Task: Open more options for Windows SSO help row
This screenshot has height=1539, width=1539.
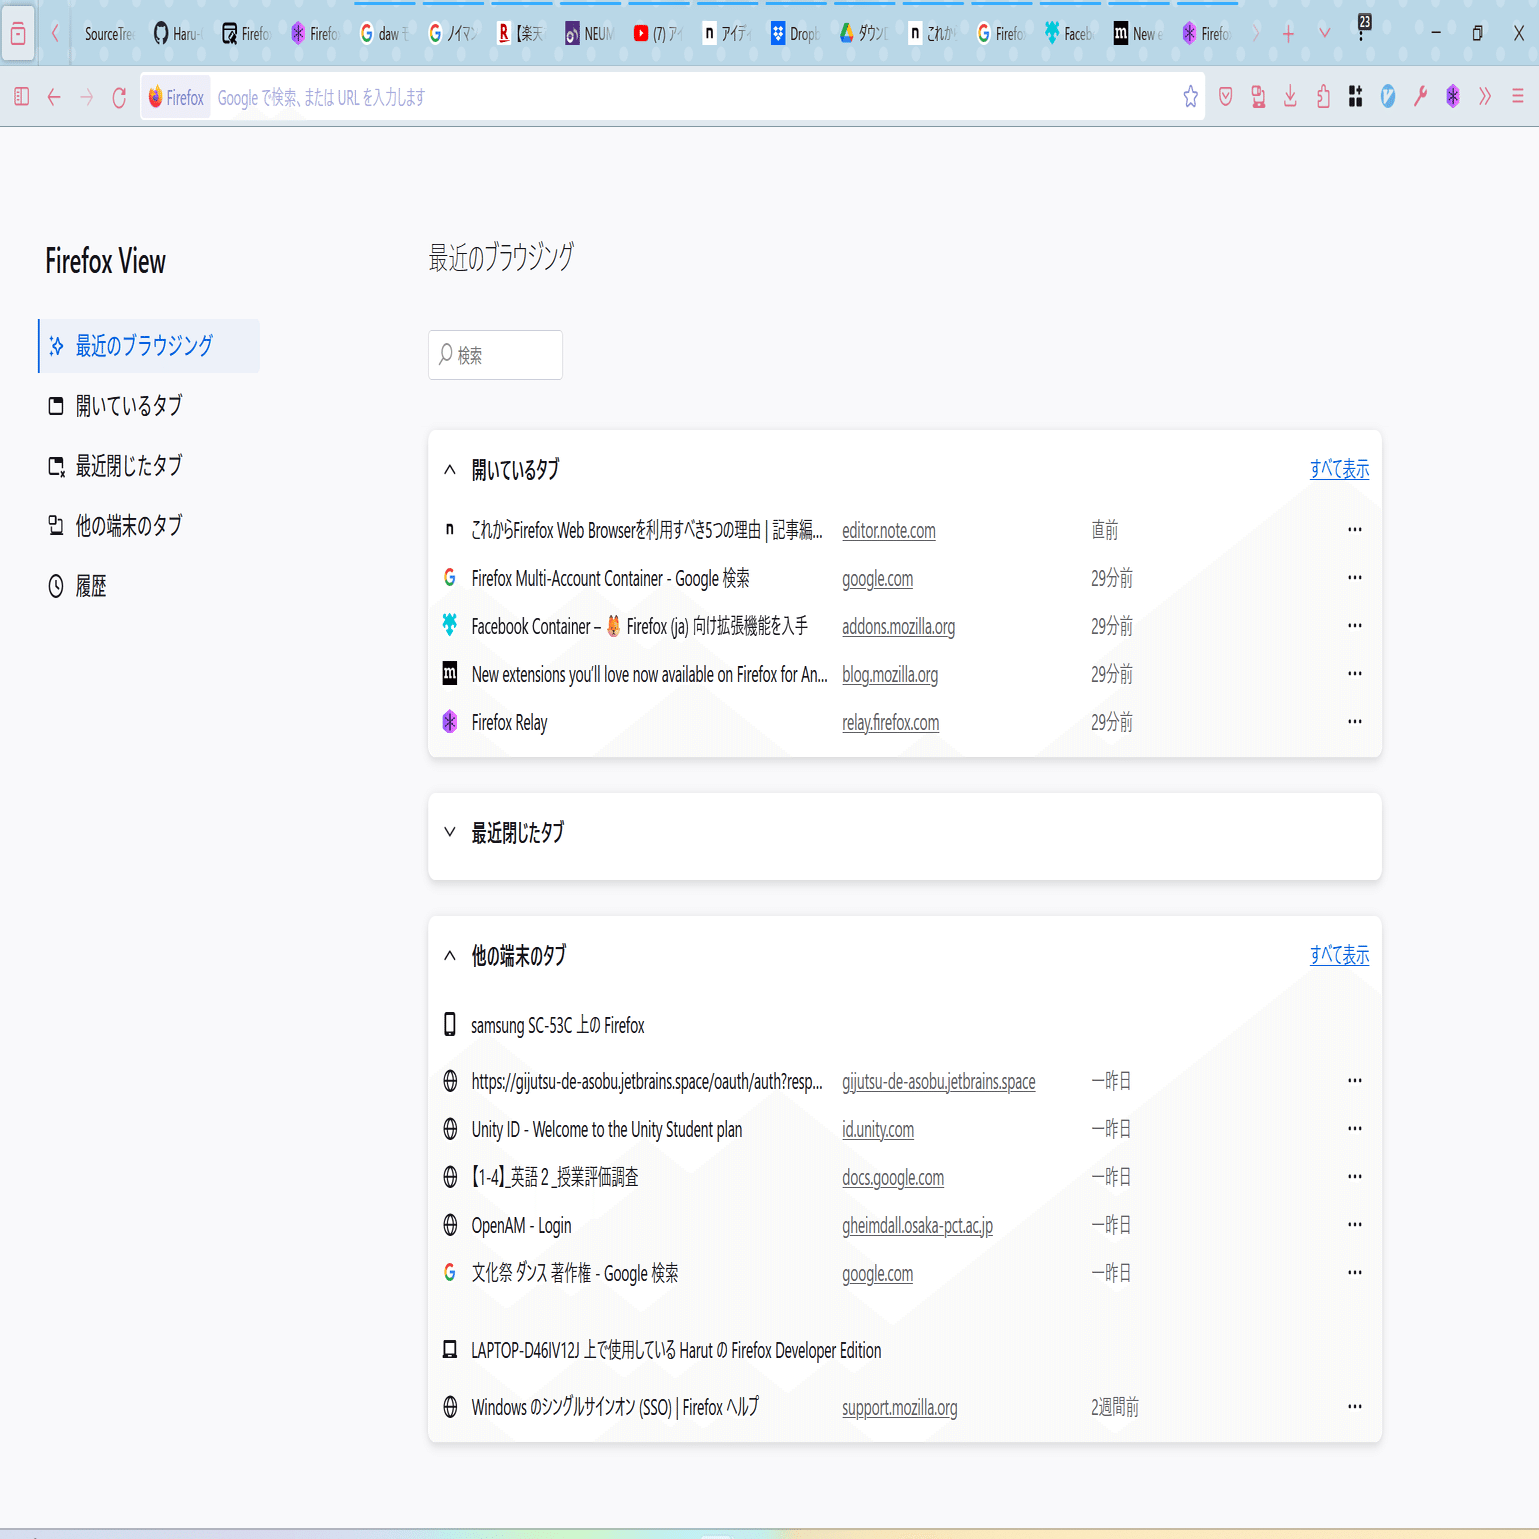Action: pos(1355,1407)
